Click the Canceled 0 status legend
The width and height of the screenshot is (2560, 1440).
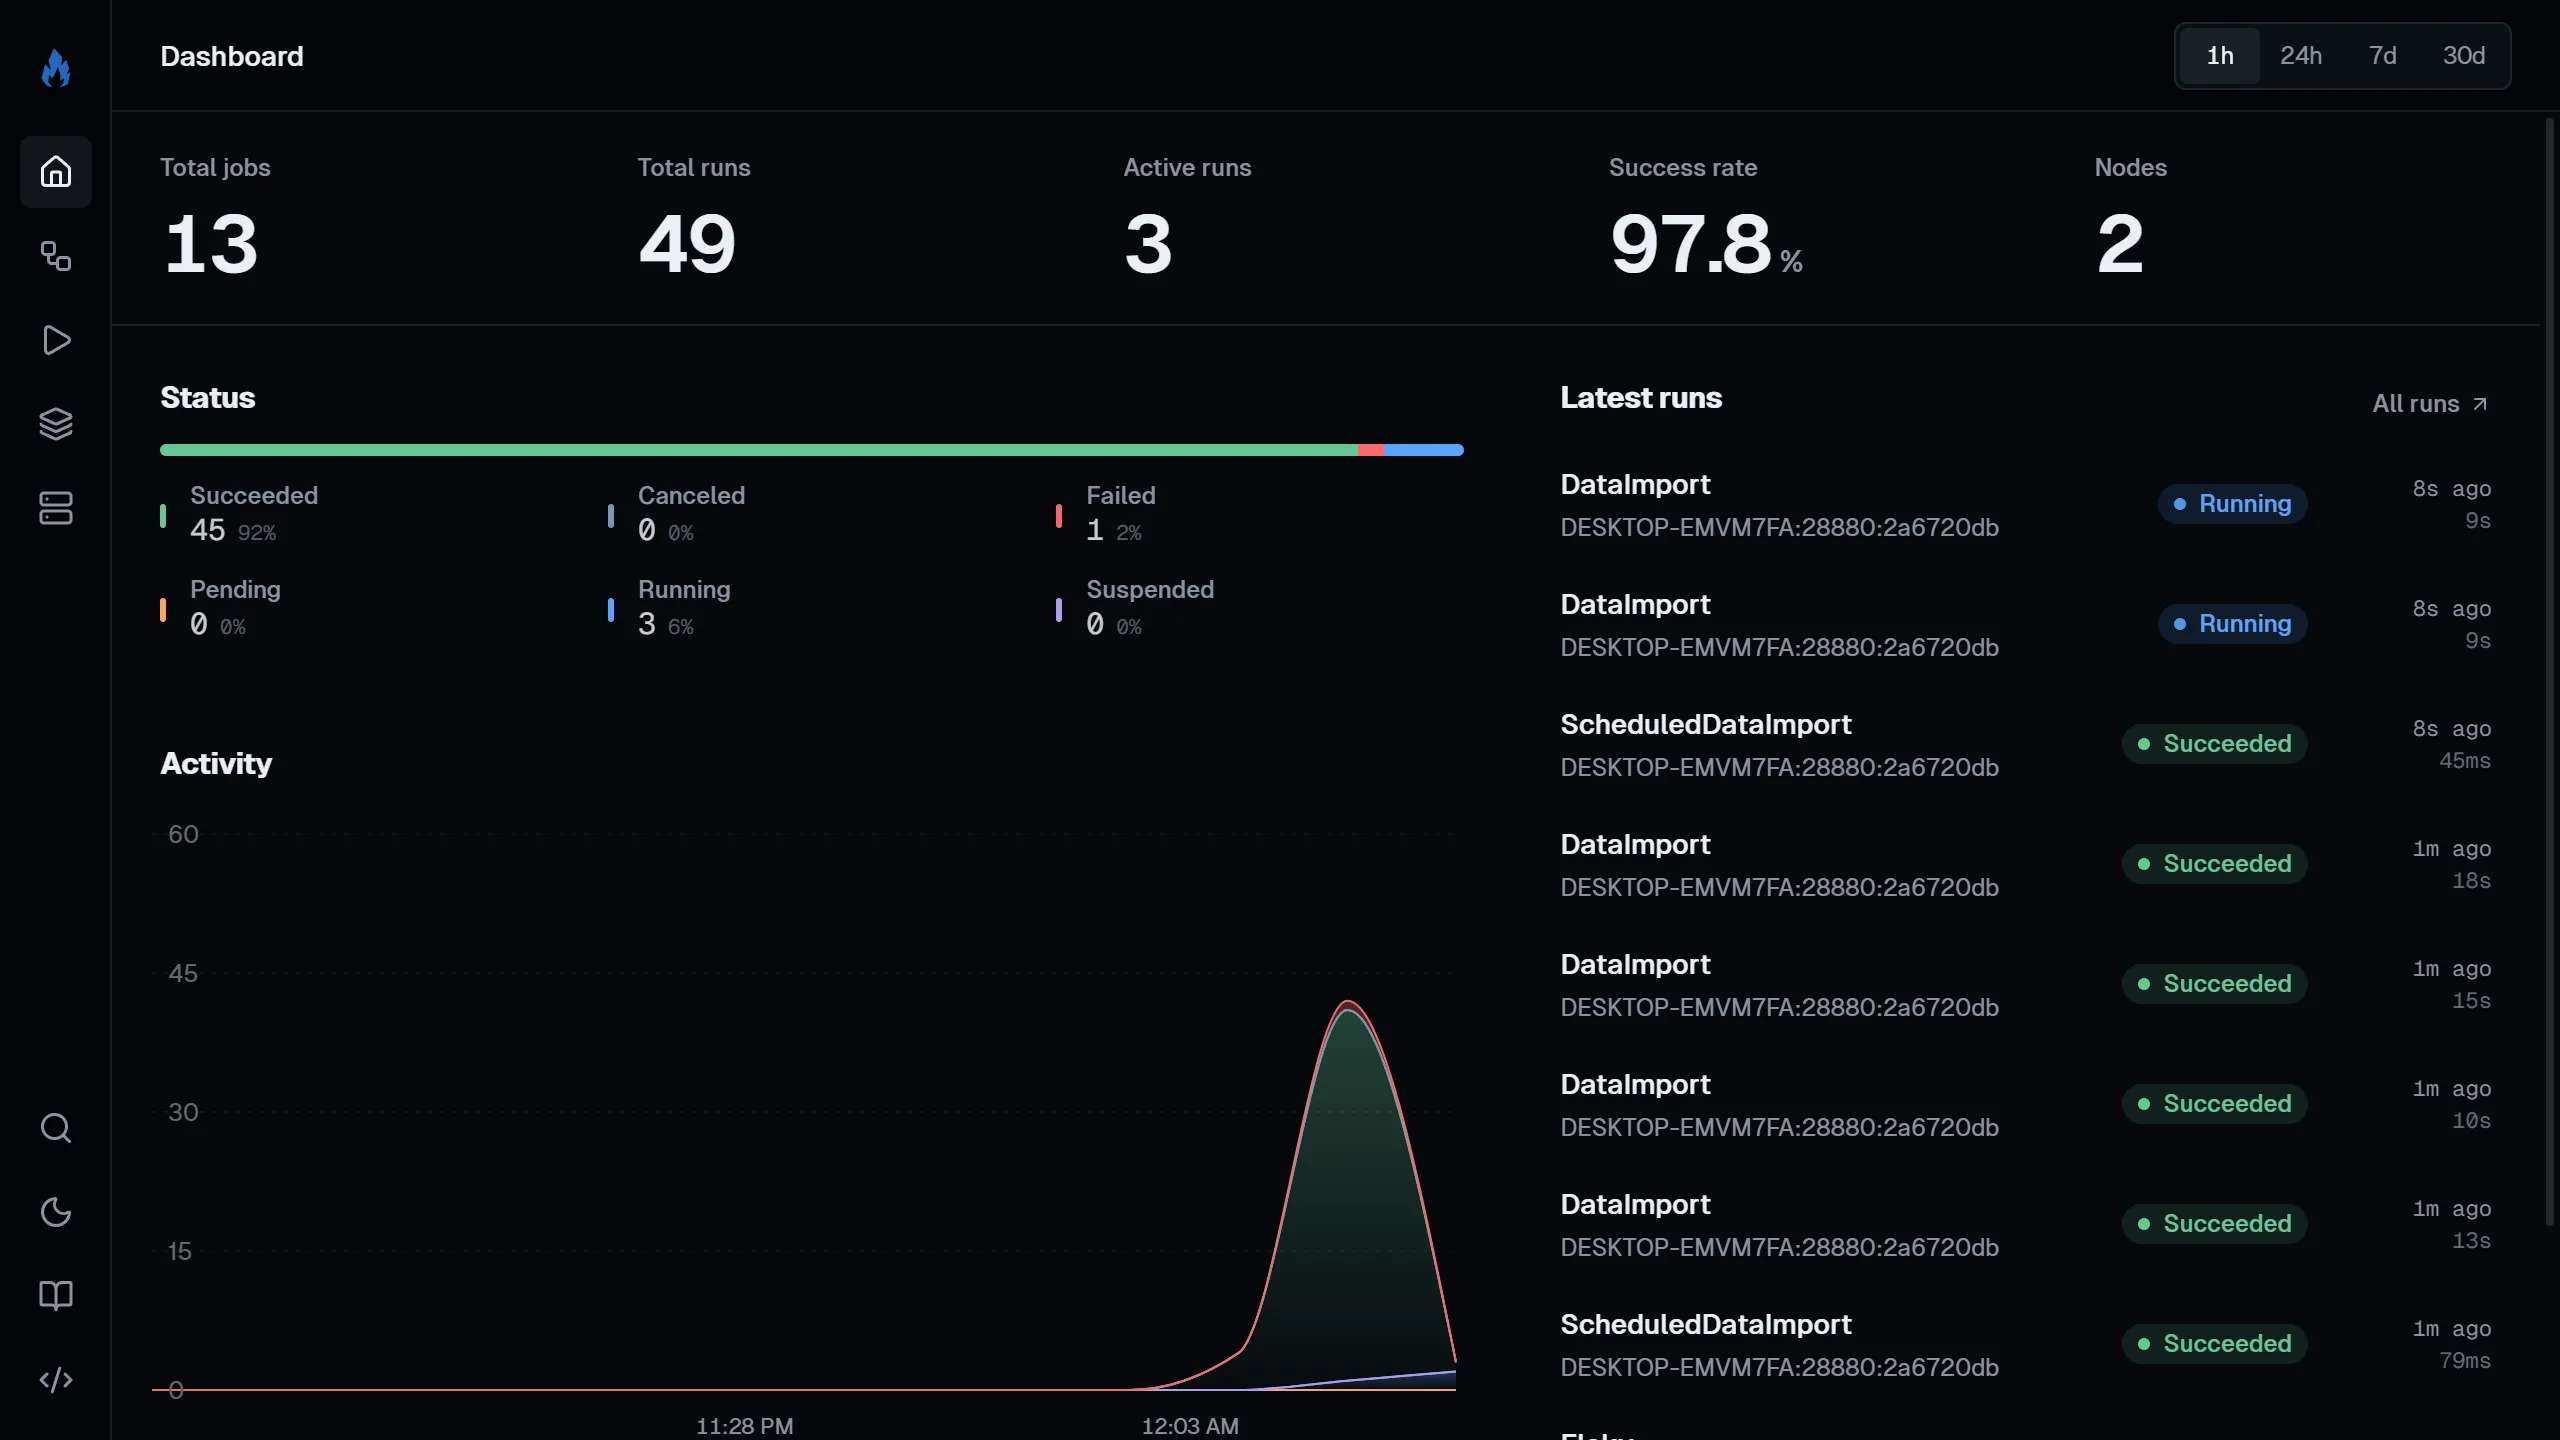point(678,514)
